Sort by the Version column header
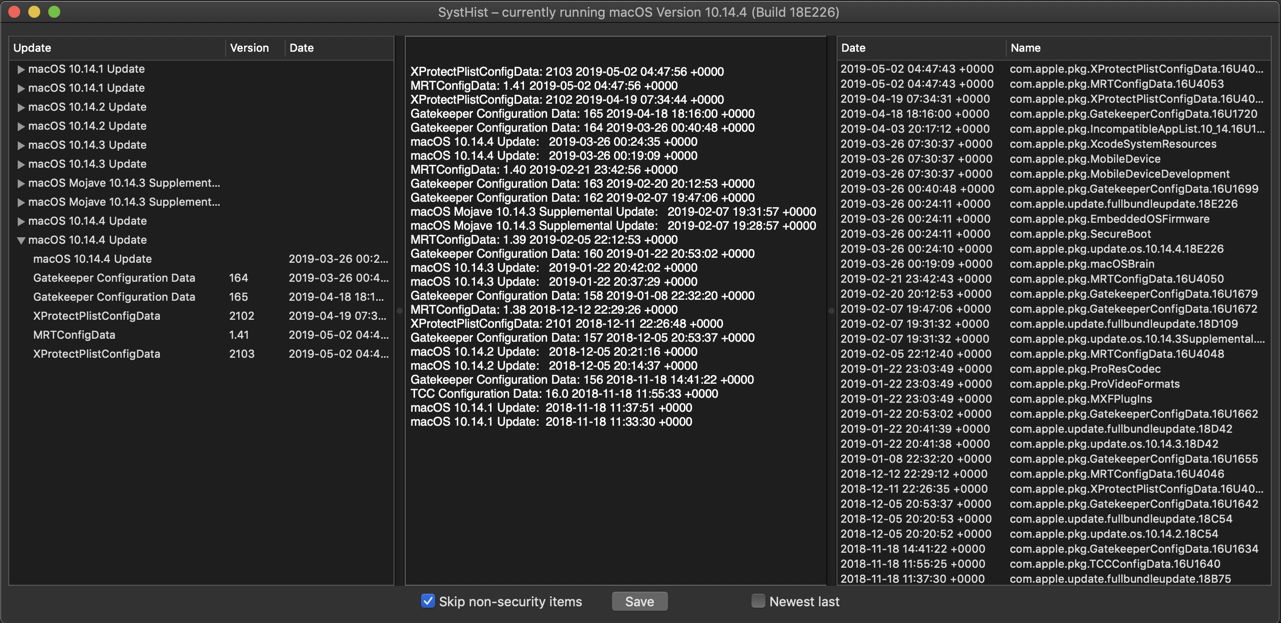Image resolution: width=1281 pixels, height=623 pixels. tap(254, 48)
